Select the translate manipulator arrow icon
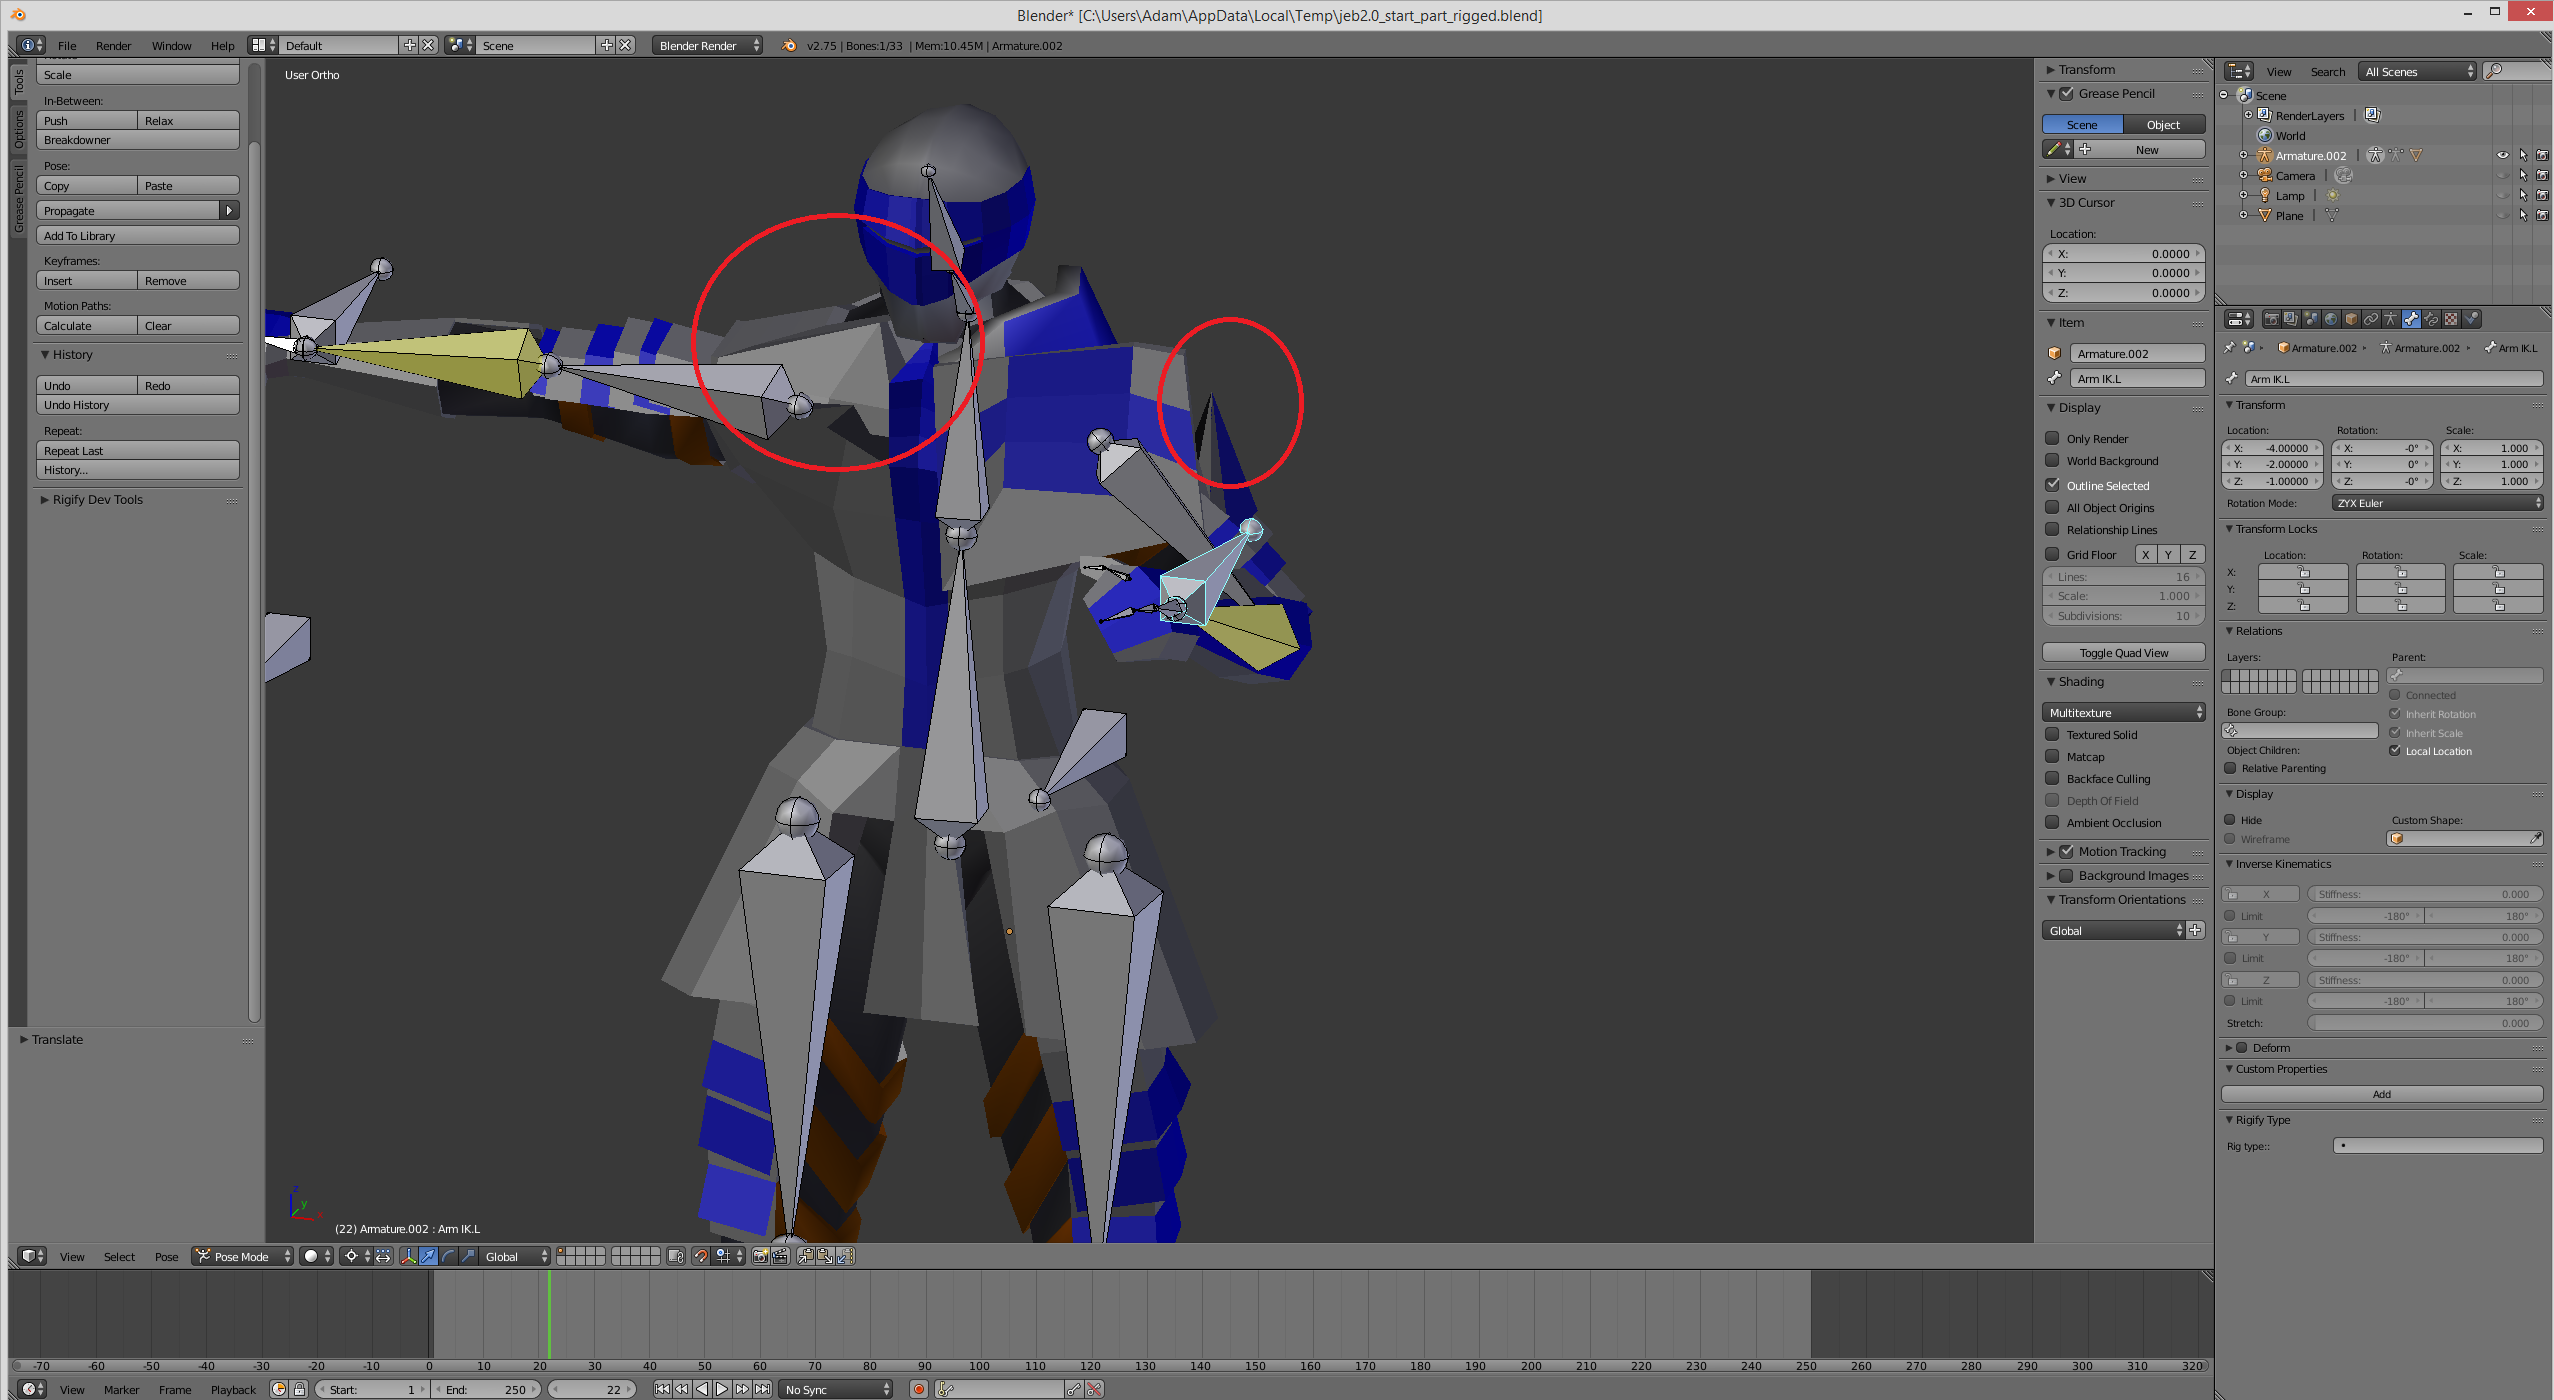Image resolution: width=2554 pixels, height=1400 pixels. 428,1256
